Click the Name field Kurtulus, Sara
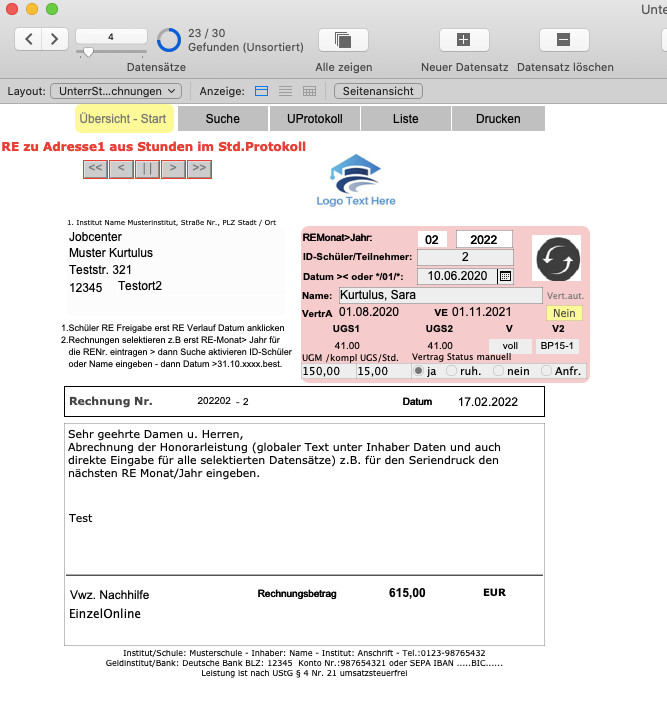The width and height of the screenshot is (667, 720). point(441,295)
